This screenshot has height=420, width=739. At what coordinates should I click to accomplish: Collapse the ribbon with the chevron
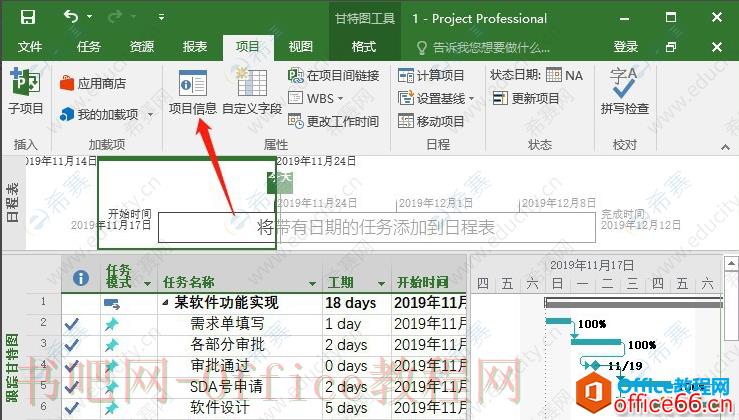(725, 148)
